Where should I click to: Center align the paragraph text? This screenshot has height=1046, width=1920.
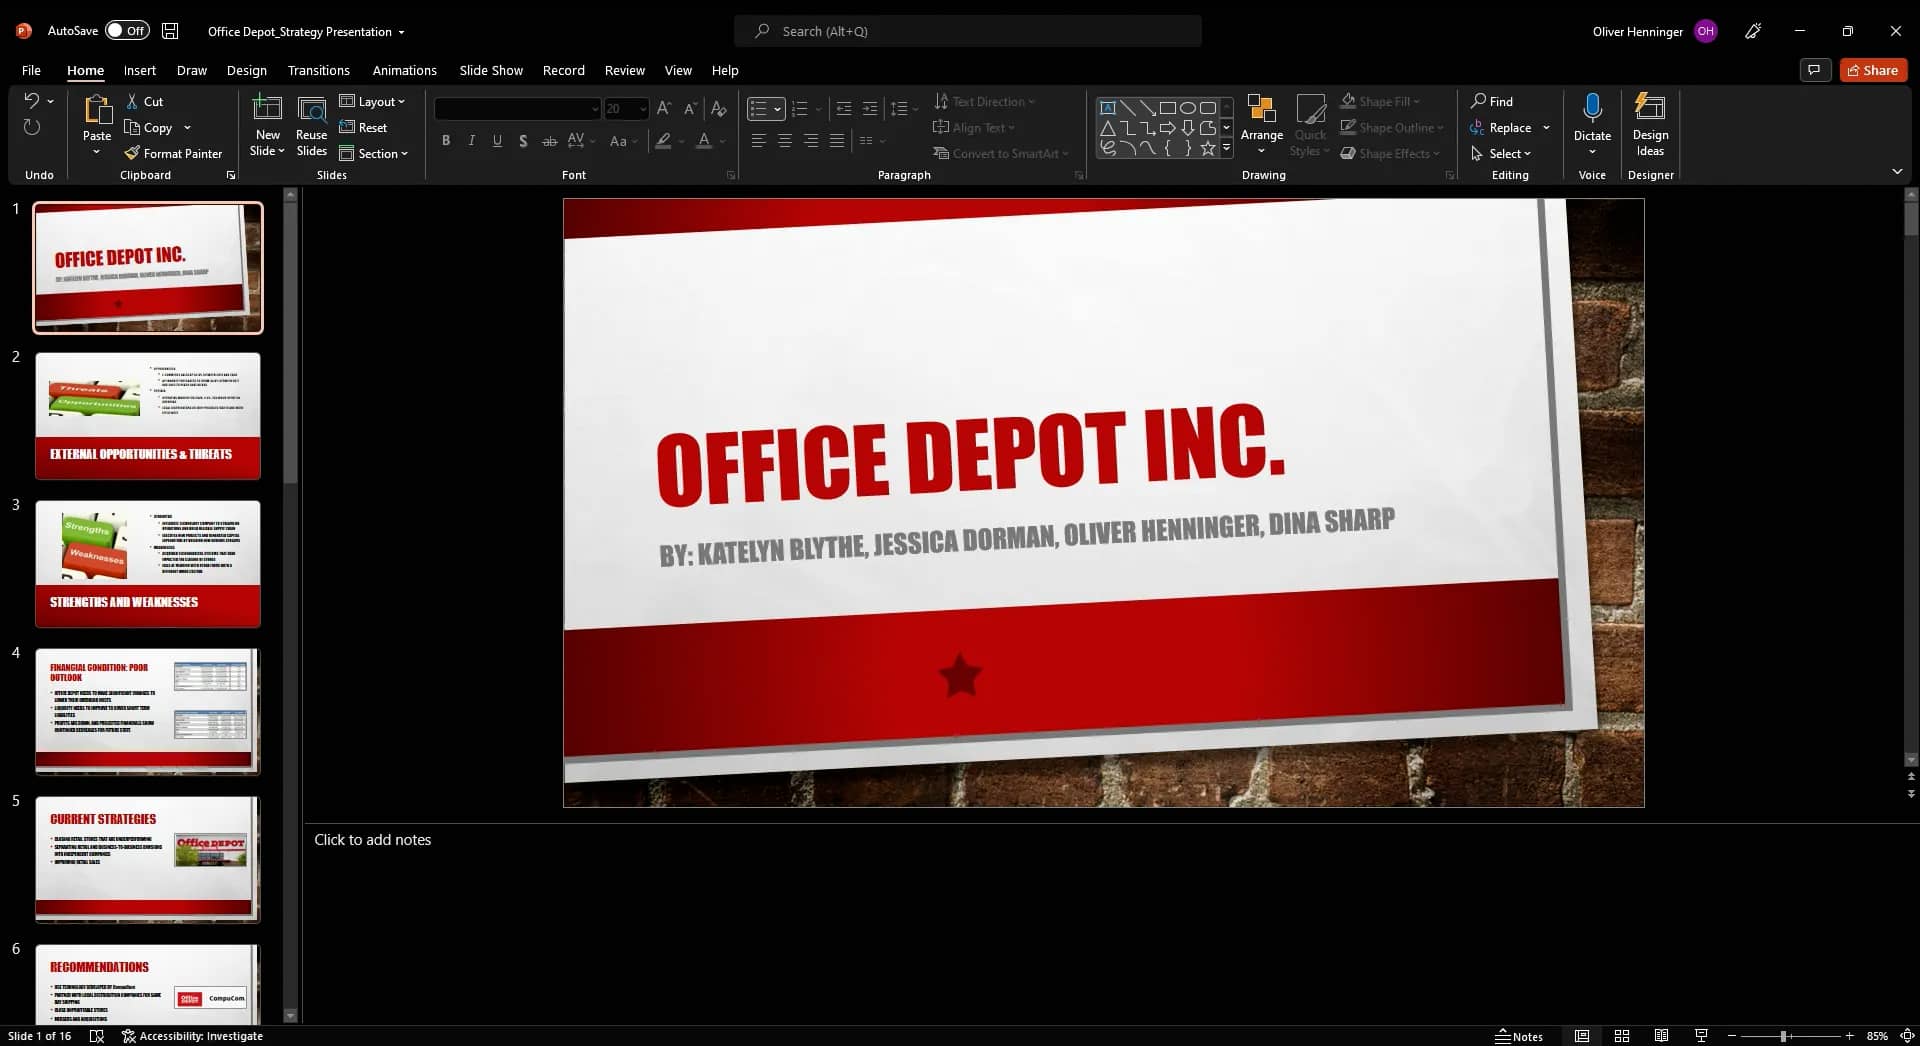[x=784, y=141]
